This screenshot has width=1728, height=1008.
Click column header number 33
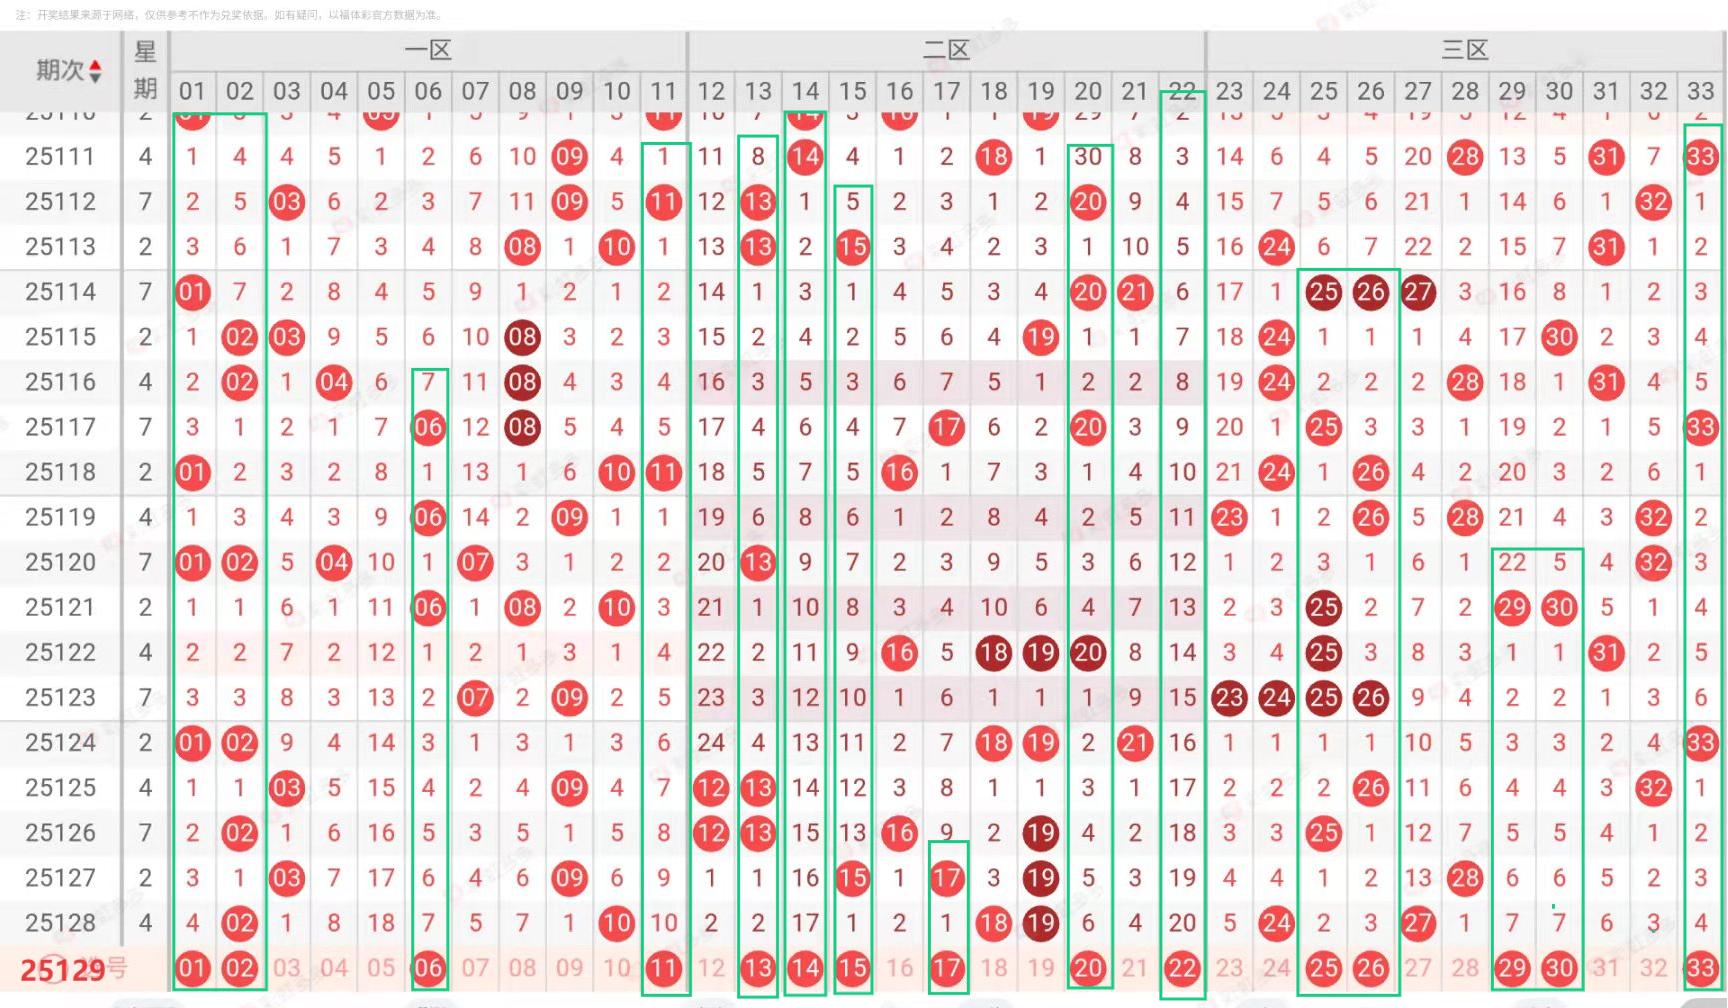tap(1700, 91)
